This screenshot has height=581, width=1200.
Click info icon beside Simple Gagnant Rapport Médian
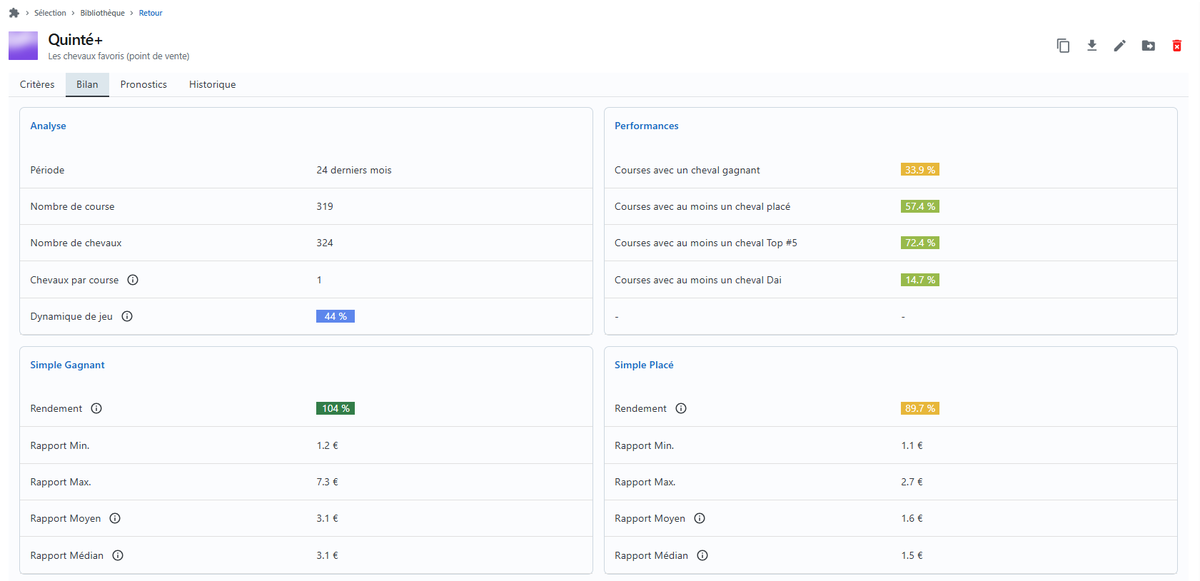pyautogui.click(x=118, y=555)
